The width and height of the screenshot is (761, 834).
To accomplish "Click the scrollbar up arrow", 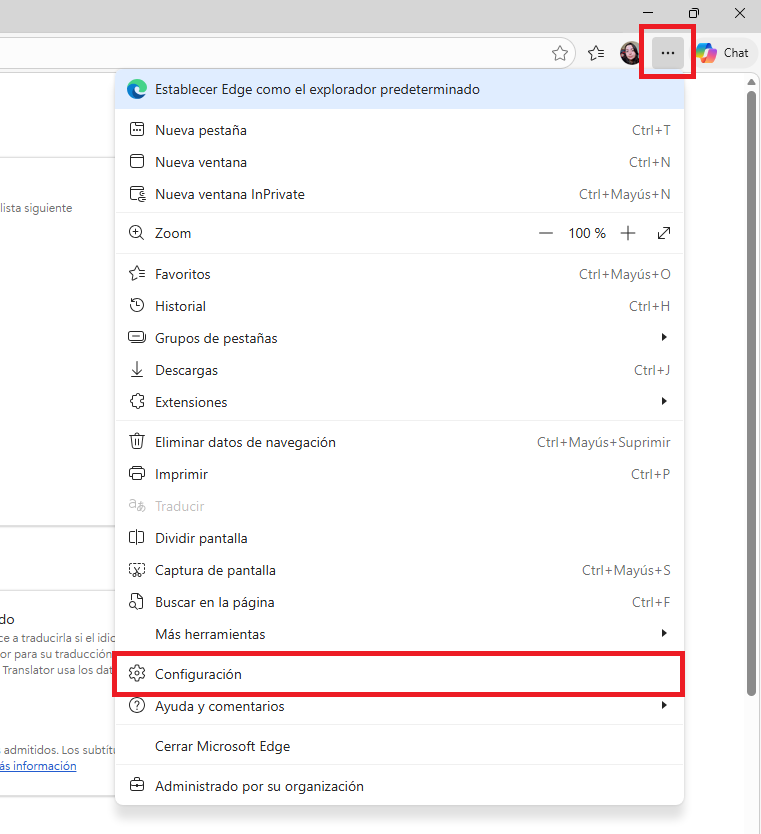I will coord(751,82).
